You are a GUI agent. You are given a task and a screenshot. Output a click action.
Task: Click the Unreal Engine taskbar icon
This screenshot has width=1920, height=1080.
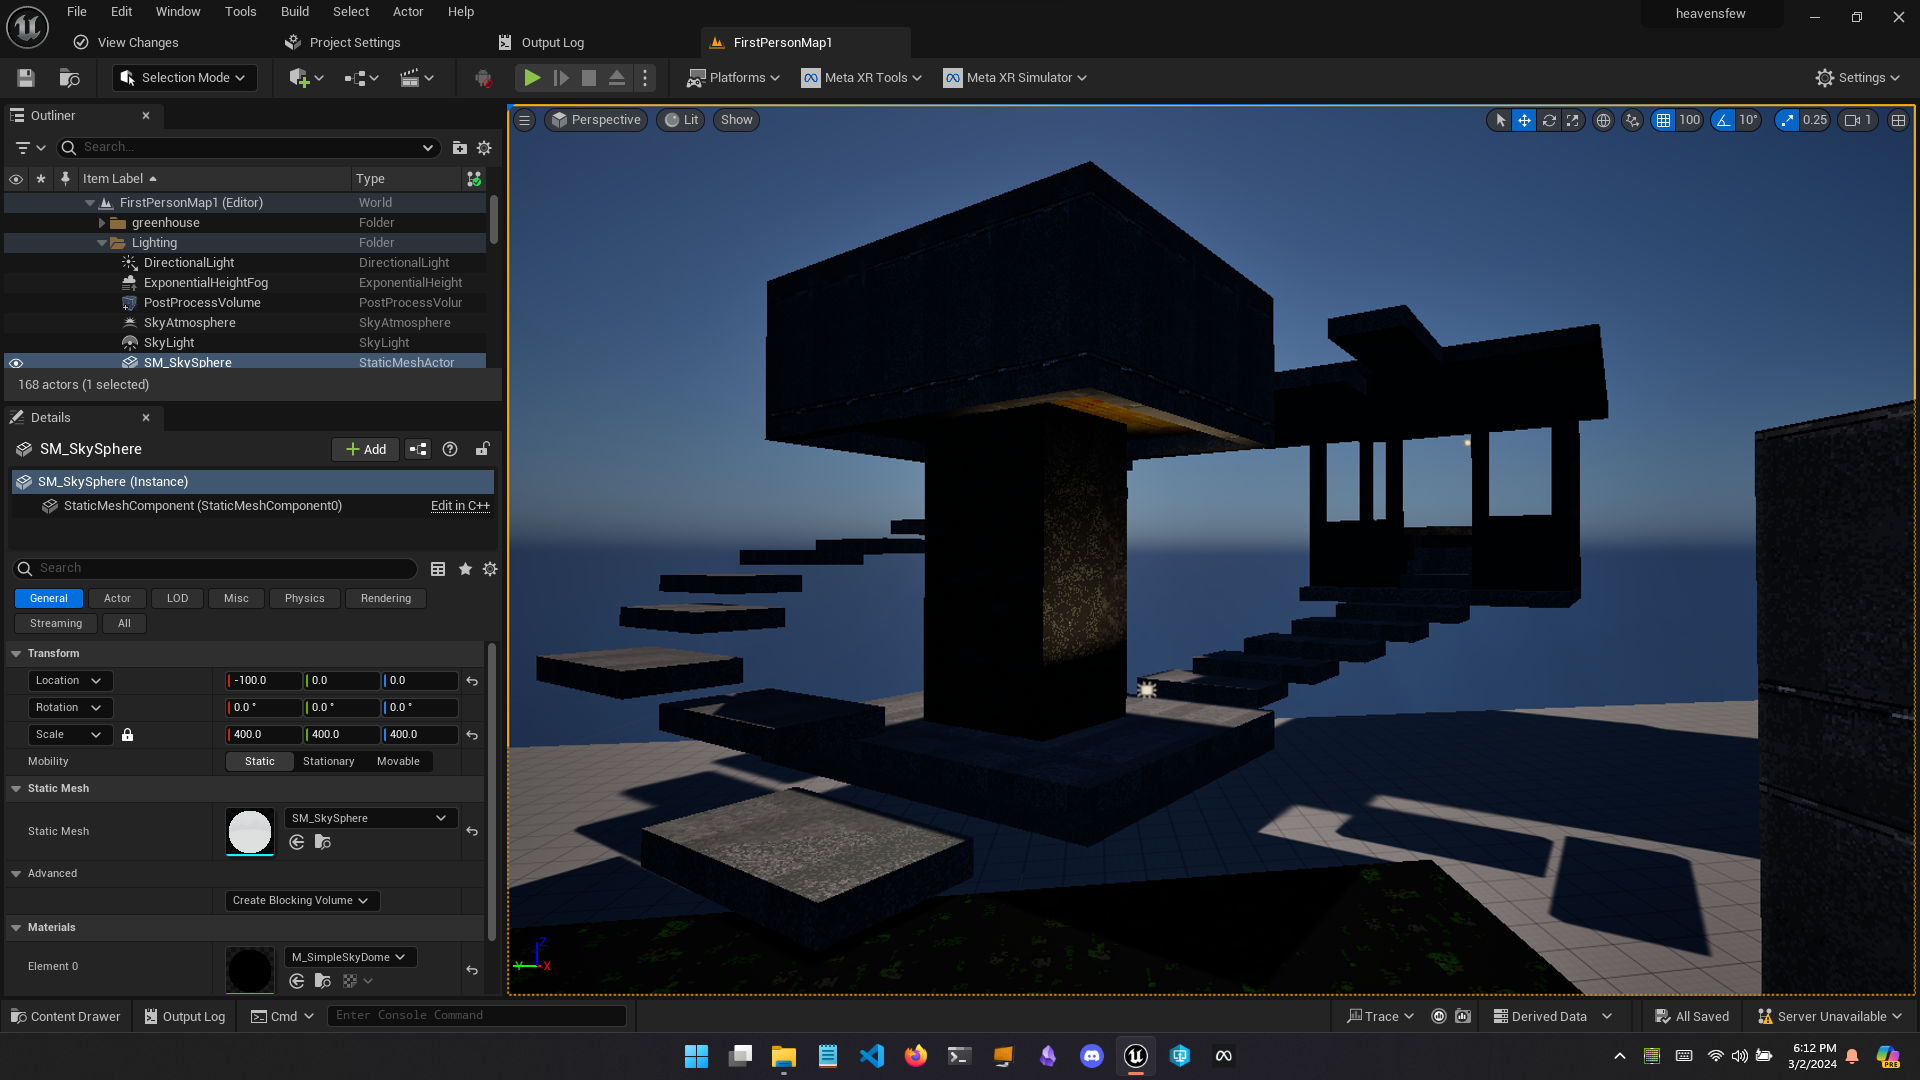[x=1135, y=1055]
